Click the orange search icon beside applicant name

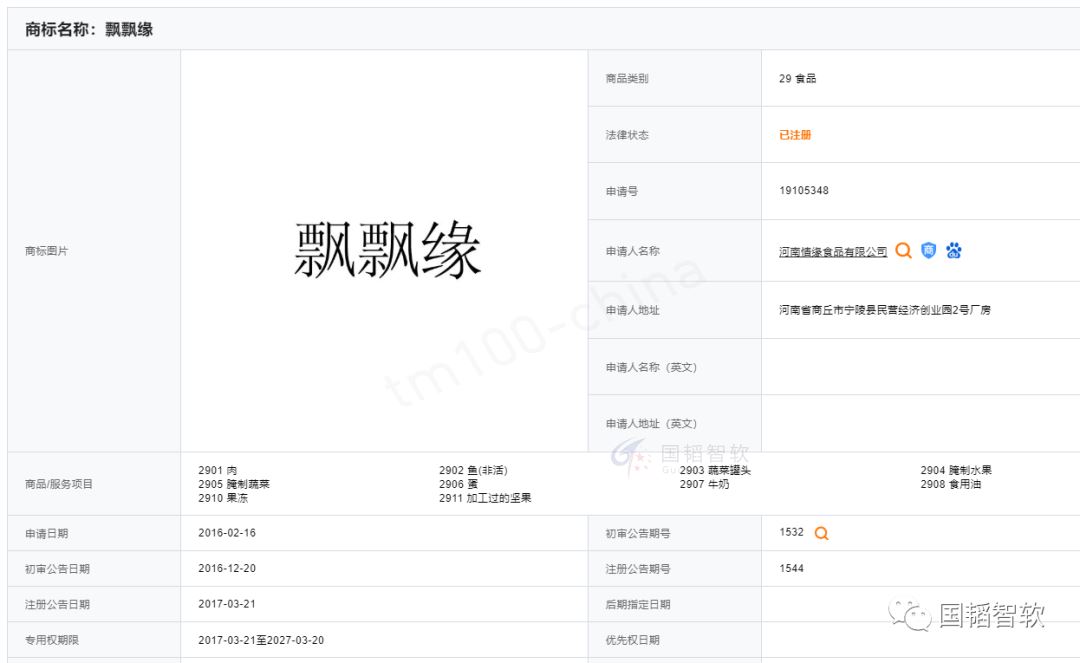pos(903,251)
